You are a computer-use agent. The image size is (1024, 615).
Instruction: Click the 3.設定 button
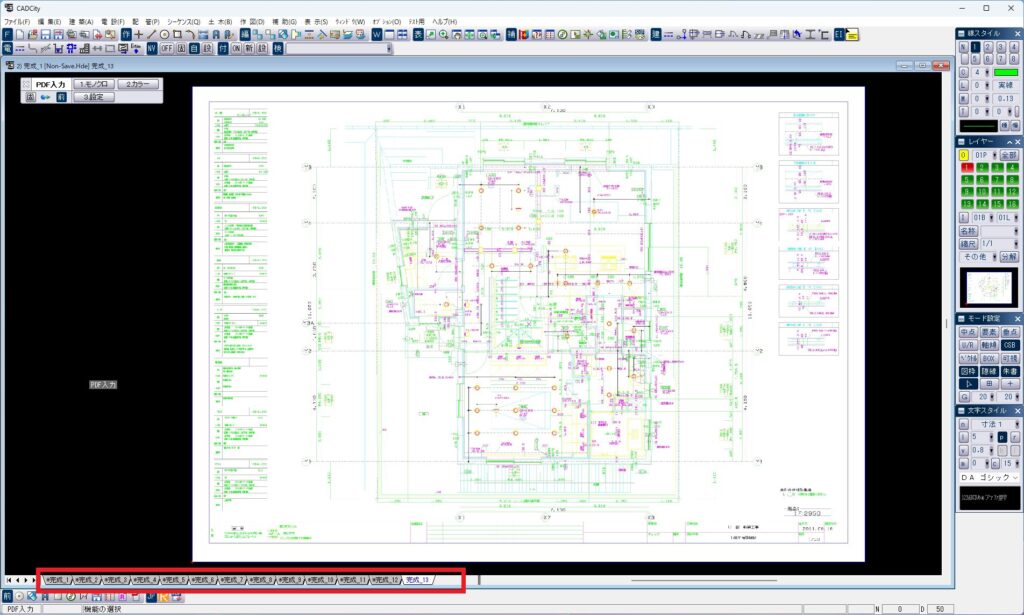94,97
